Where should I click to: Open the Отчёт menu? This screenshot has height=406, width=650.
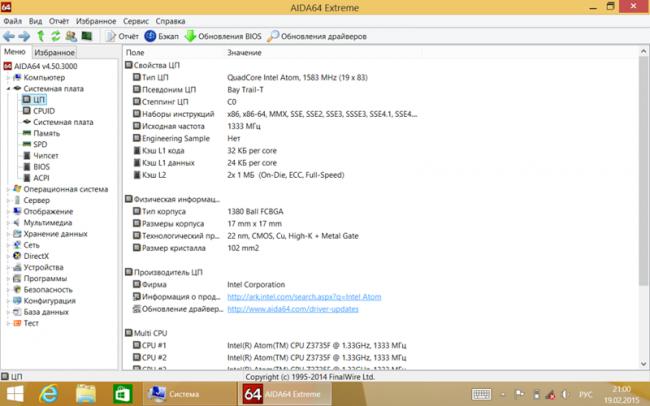pyautogui.click(x=59, y=21)
